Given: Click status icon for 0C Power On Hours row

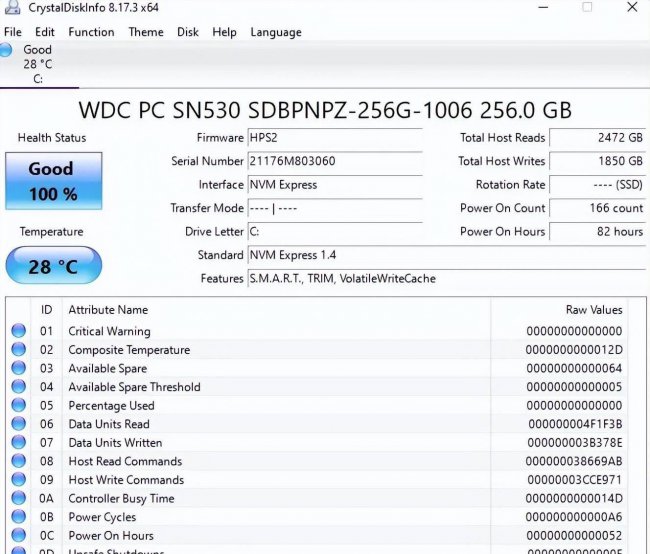Looking at the screenshot, I should pos(18,535).
